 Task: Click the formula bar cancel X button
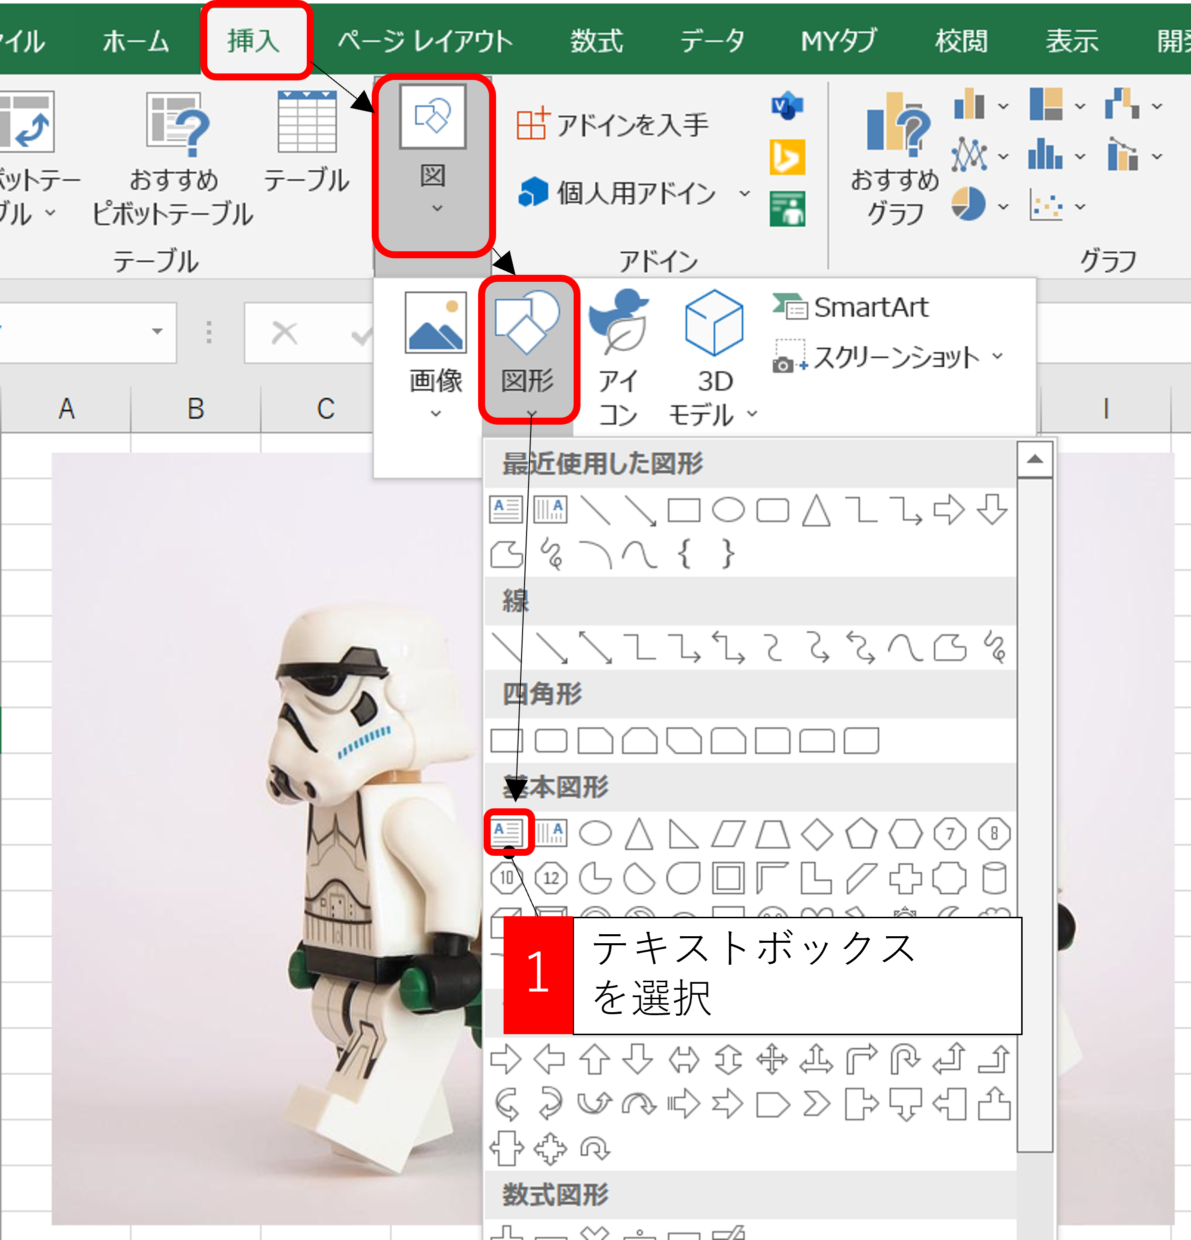(x=285, y=332)
